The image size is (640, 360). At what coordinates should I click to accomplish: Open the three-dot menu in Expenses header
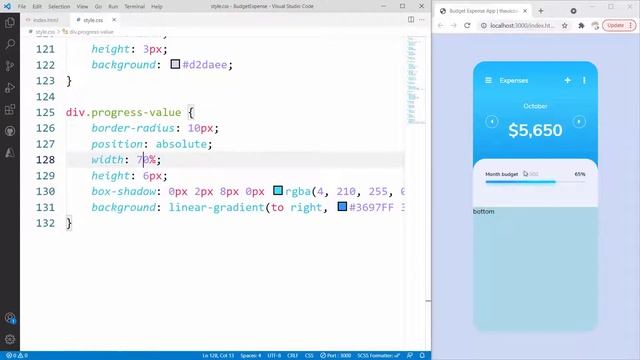(x=584, y=80)
